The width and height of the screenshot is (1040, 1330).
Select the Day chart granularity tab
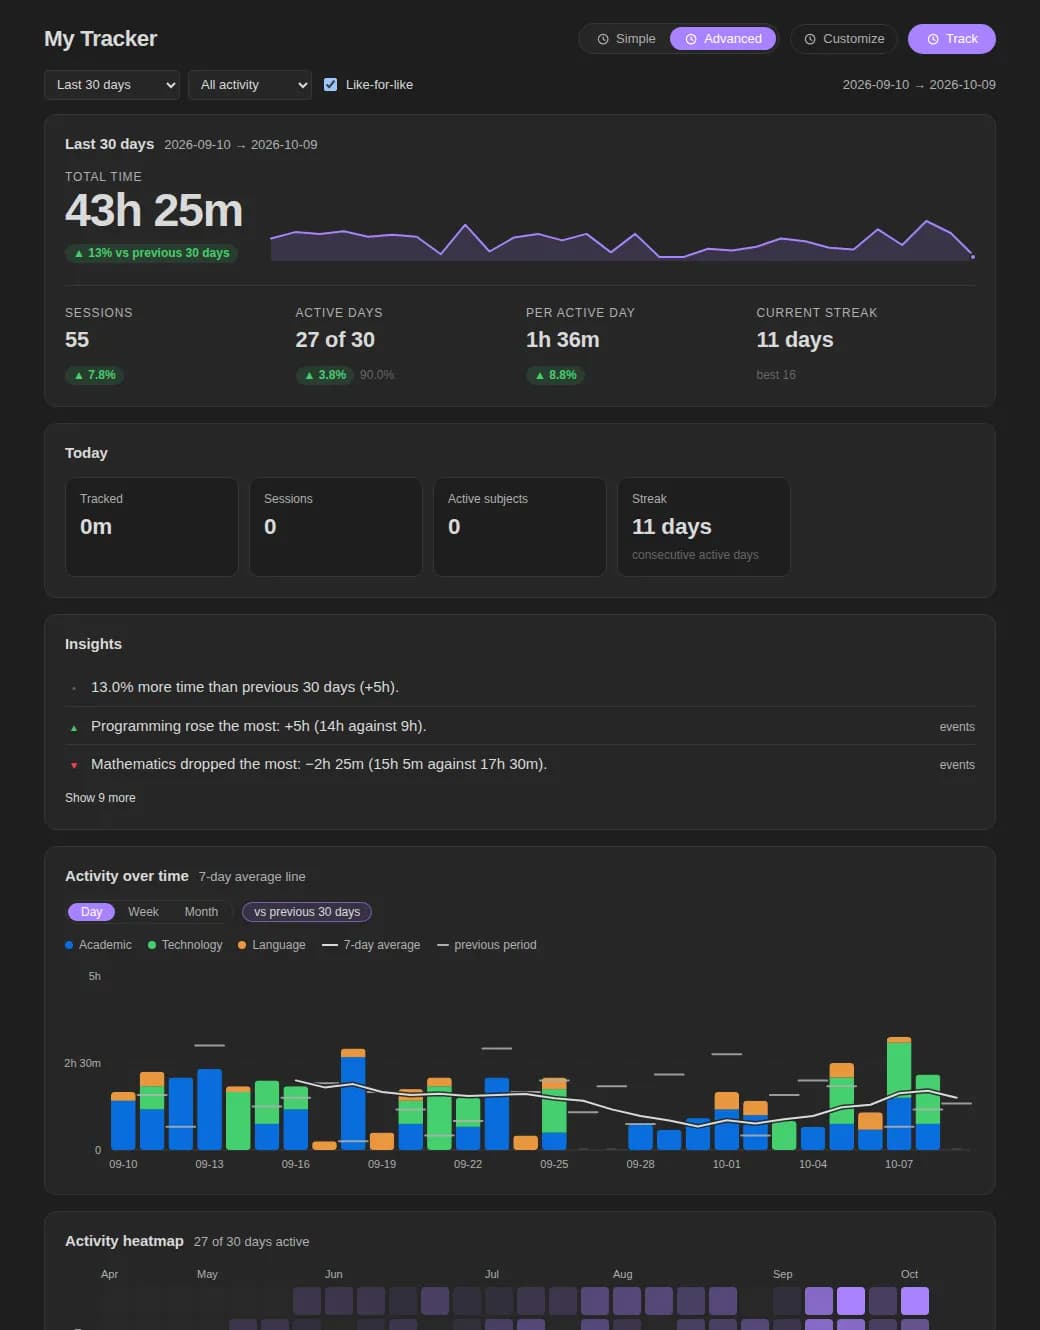91,912
